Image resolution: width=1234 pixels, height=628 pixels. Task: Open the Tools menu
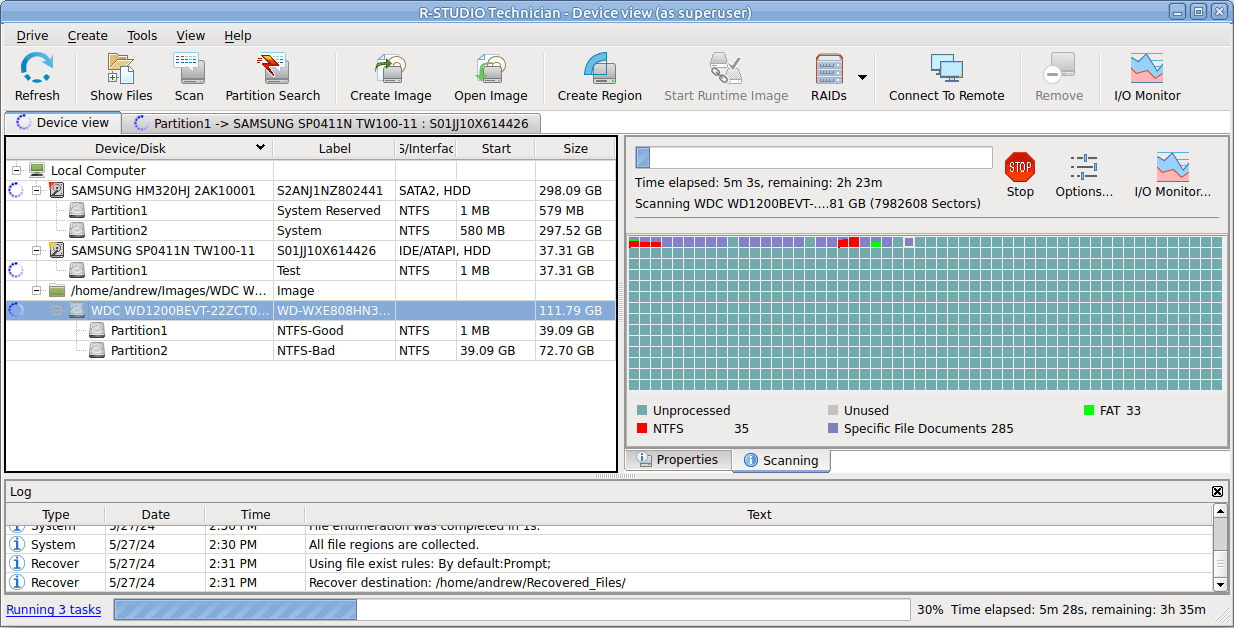pyautogui.click(x=142, y=35)
